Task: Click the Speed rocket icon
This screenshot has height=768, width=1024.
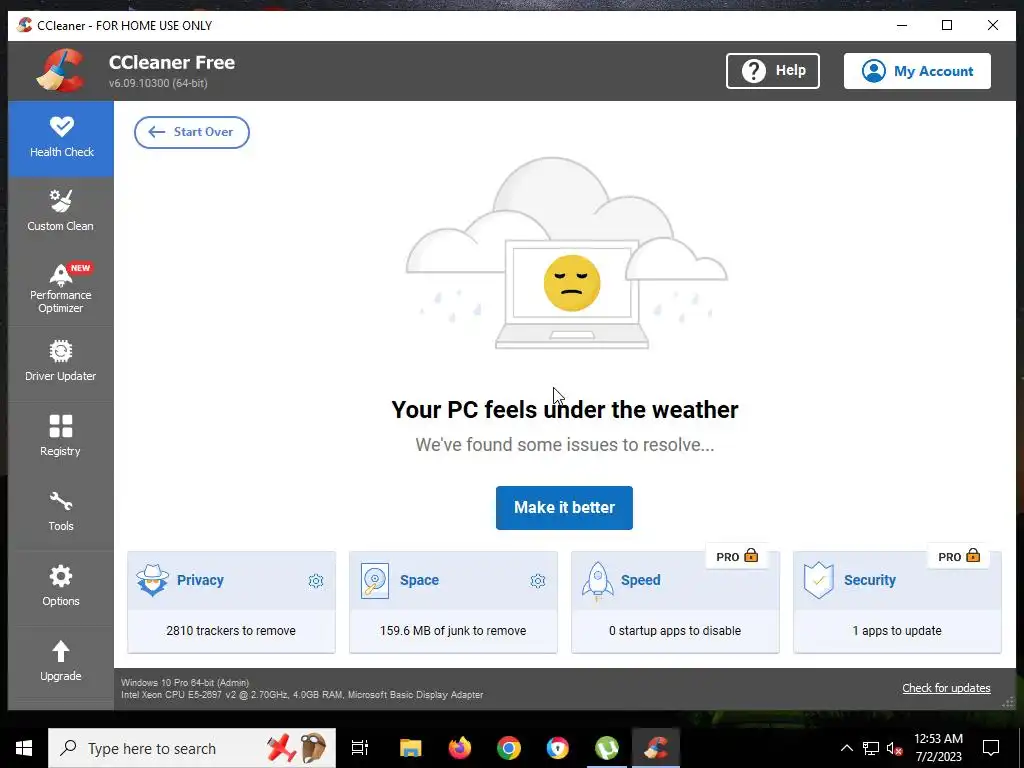Action: 598,581
